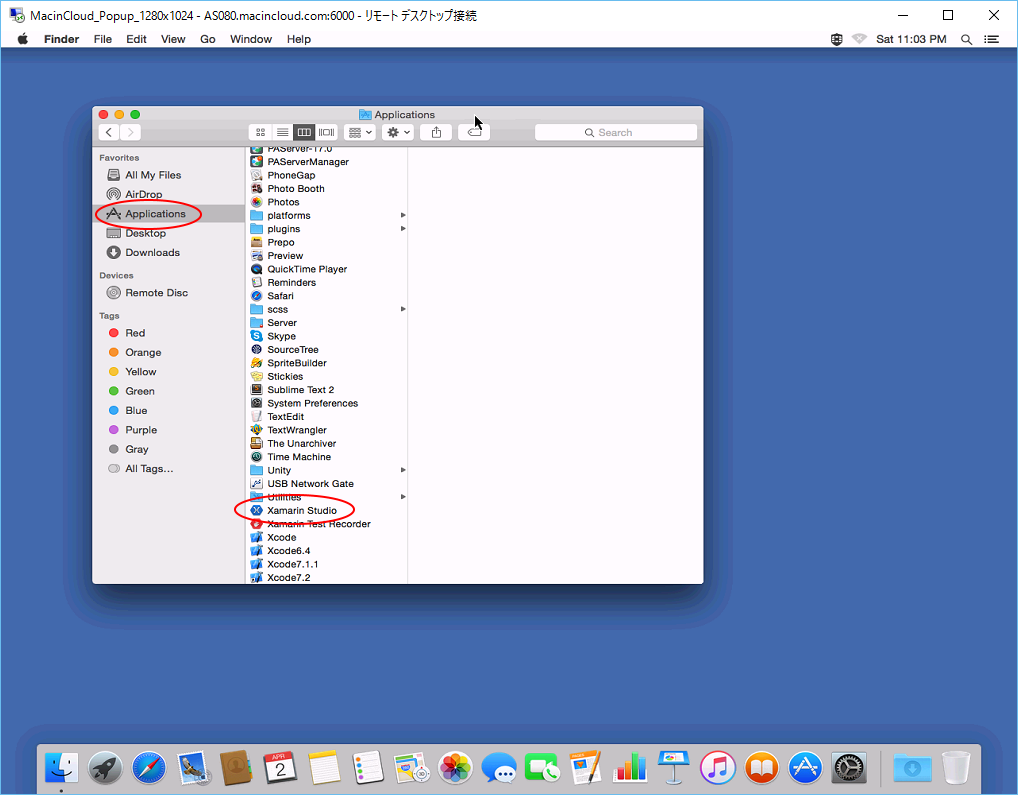Select Xcode6.4 in the file list
The width and height of the screenshot is (1018, 795).
[x=280, y=550]
